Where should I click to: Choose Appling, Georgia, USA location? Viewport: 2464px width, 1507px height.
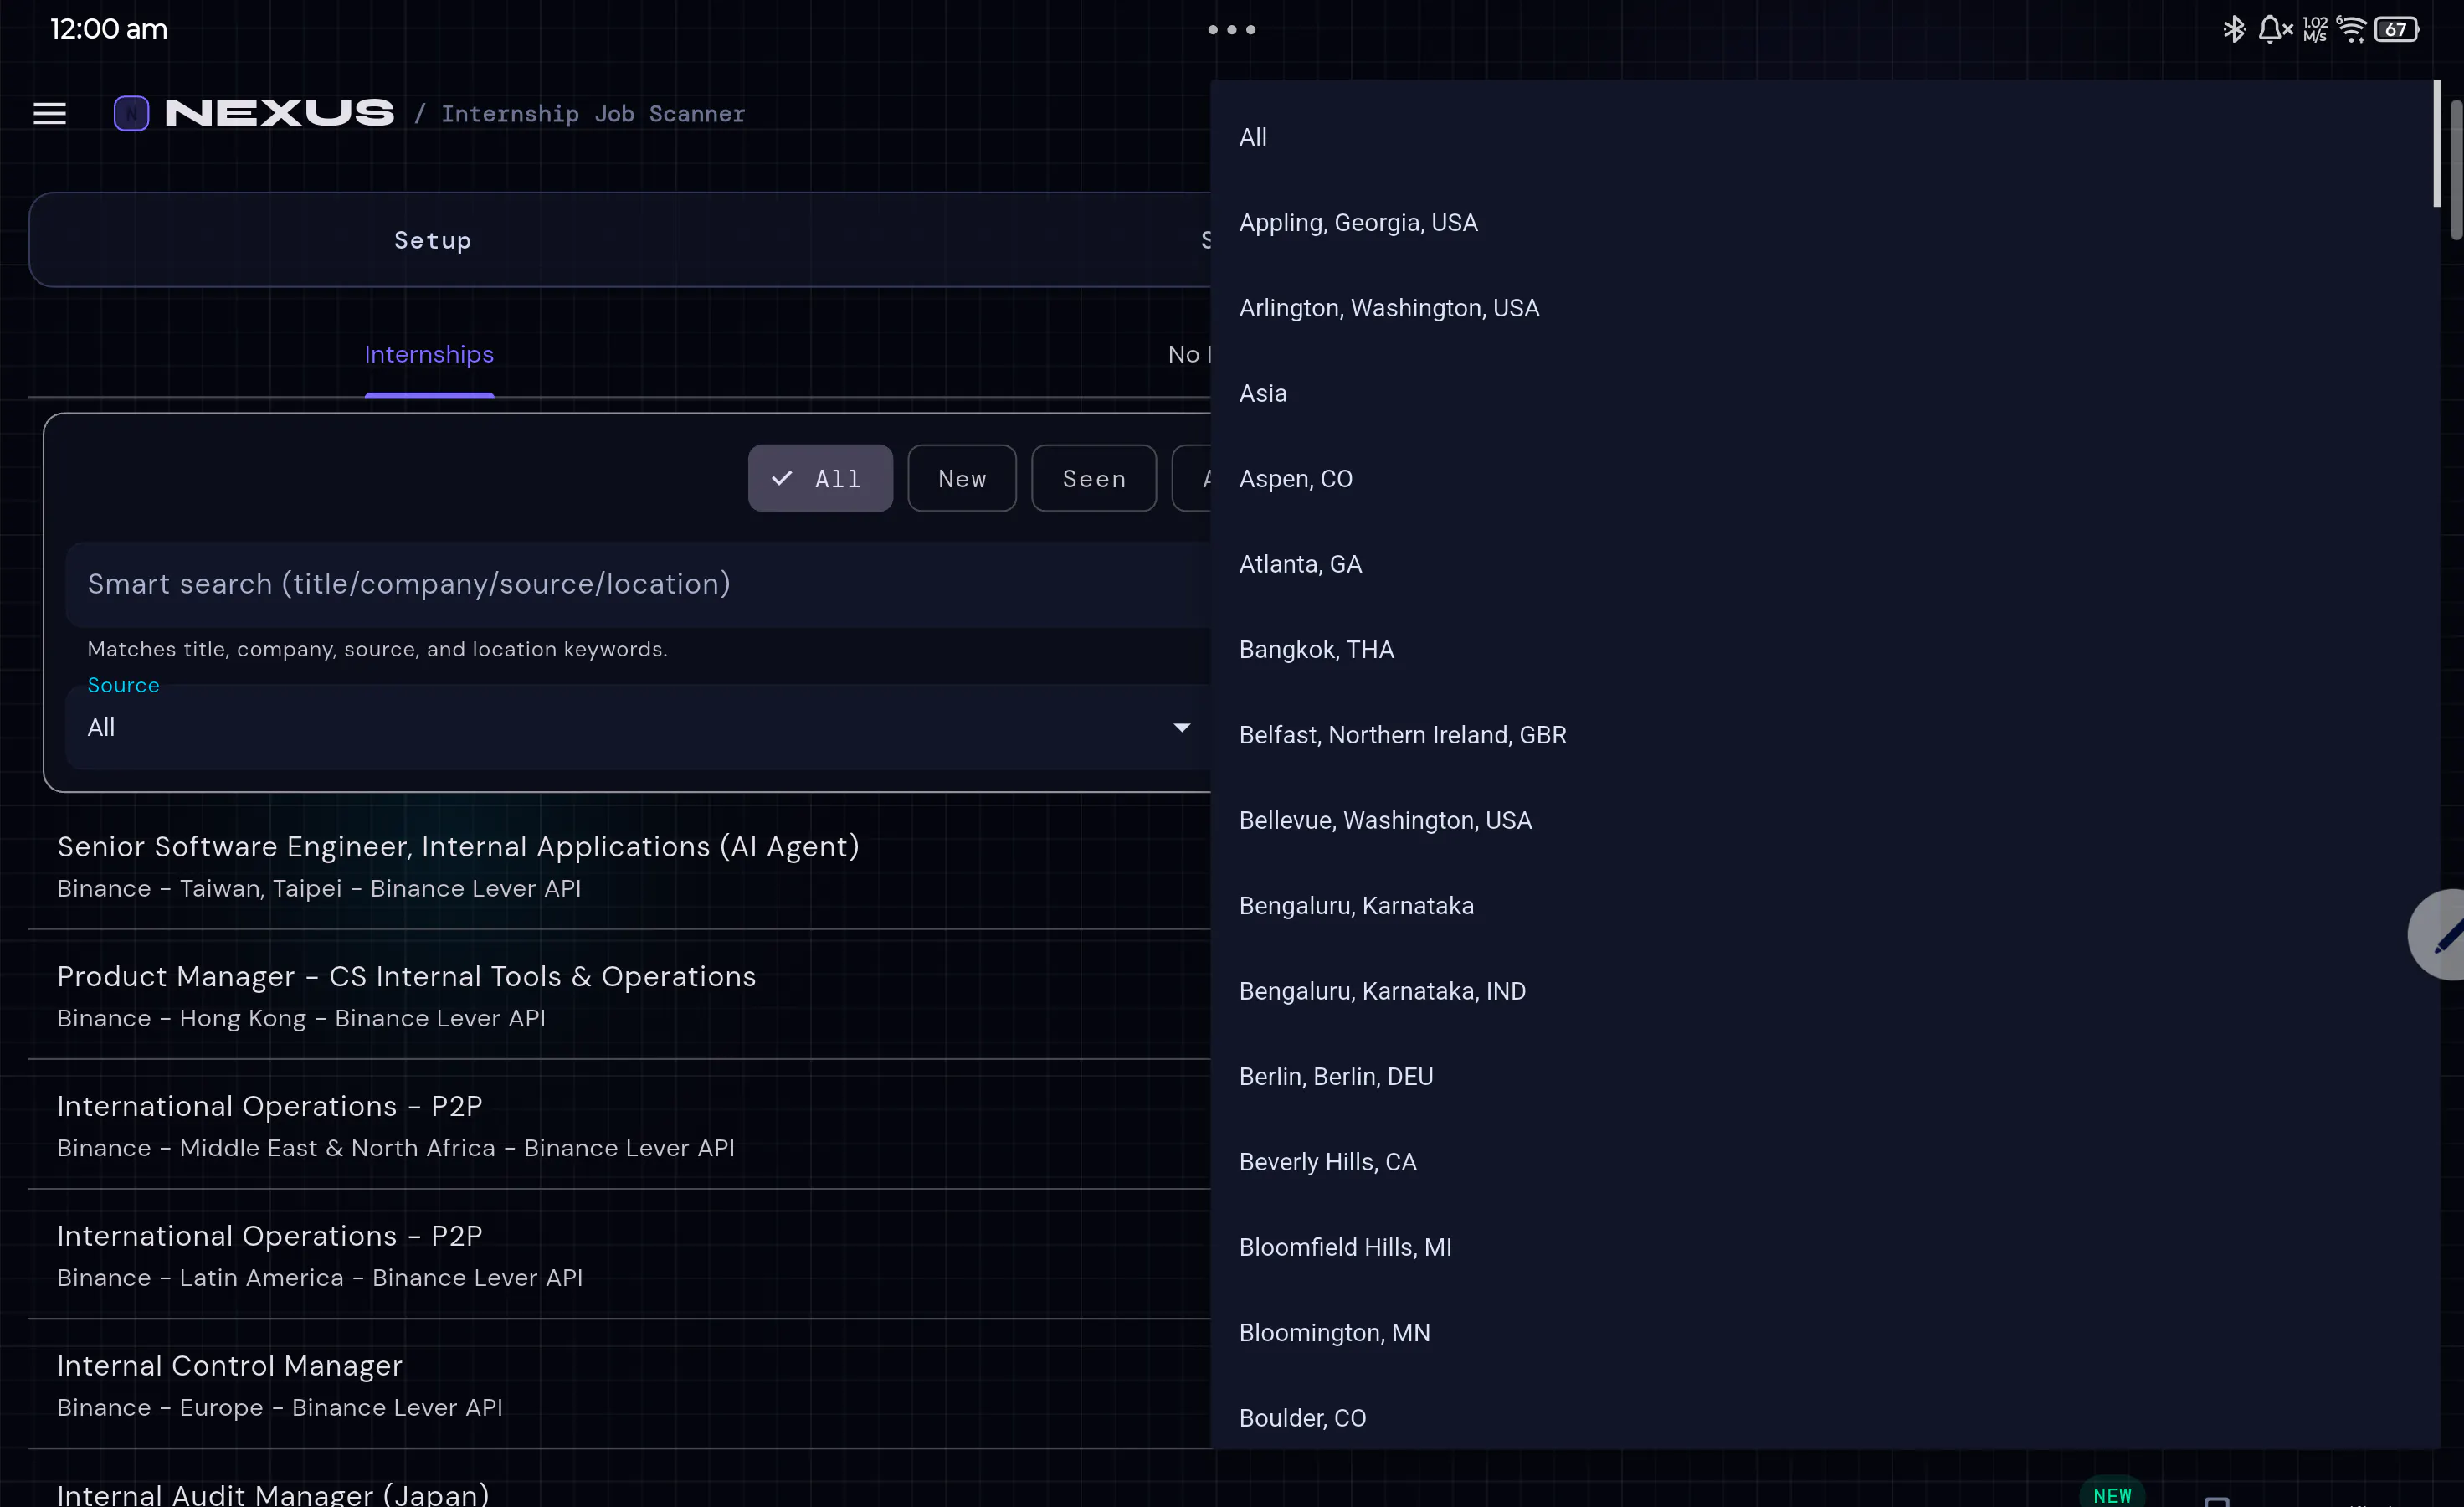click(x=1825, y=222)
